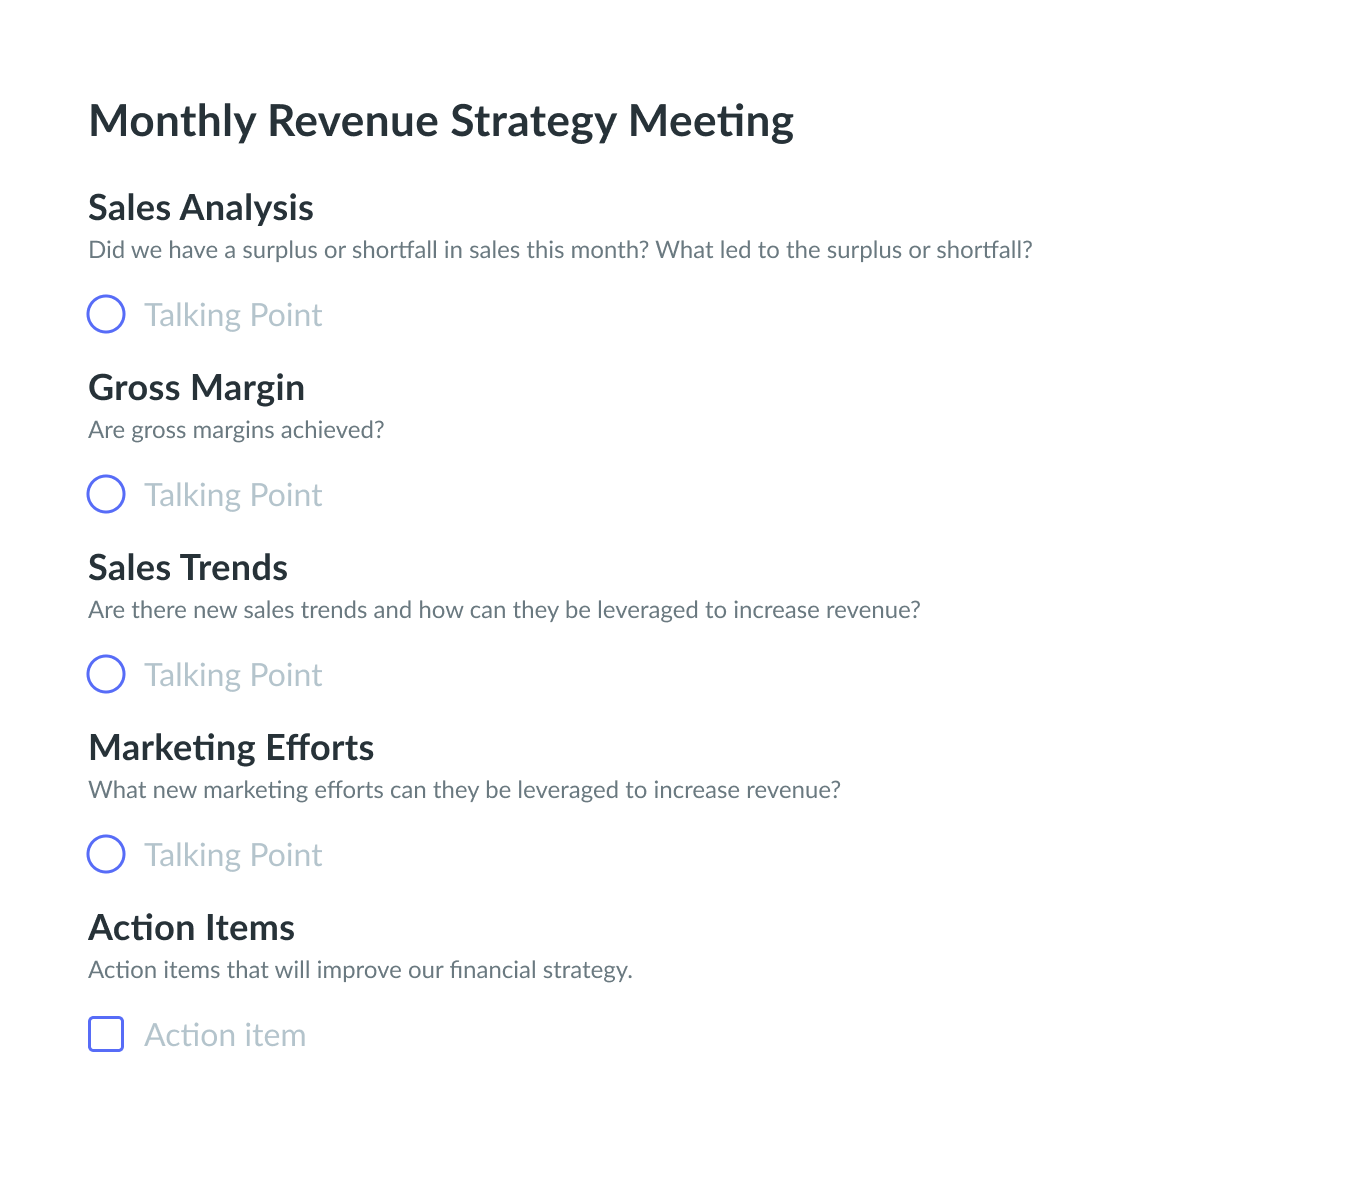Click Talking Point field under Sales Trends

(233, 675)
